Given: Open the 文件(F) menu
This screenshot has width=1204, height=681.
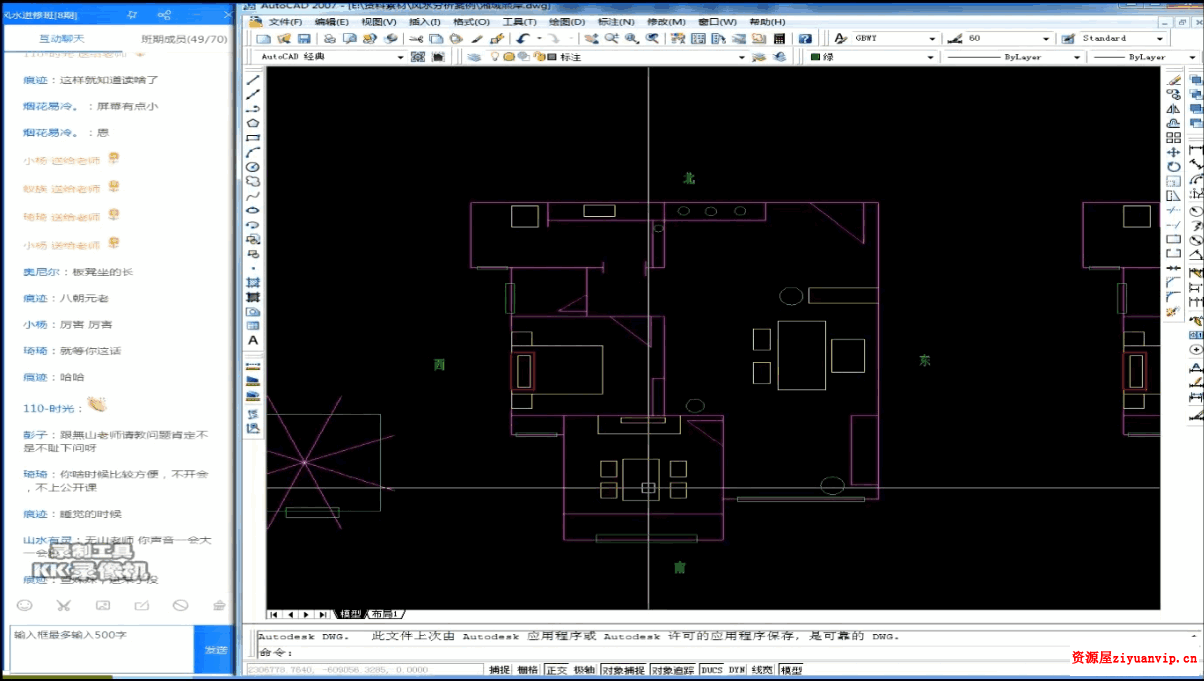Looking at the screenshot, I should pyautogui.click(x=285, y=22).
